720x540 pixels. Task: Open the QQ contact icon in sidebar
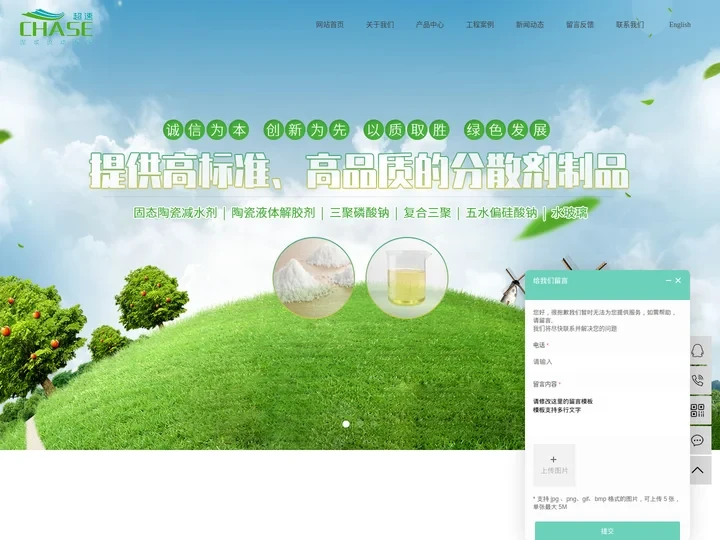(698, 350)
